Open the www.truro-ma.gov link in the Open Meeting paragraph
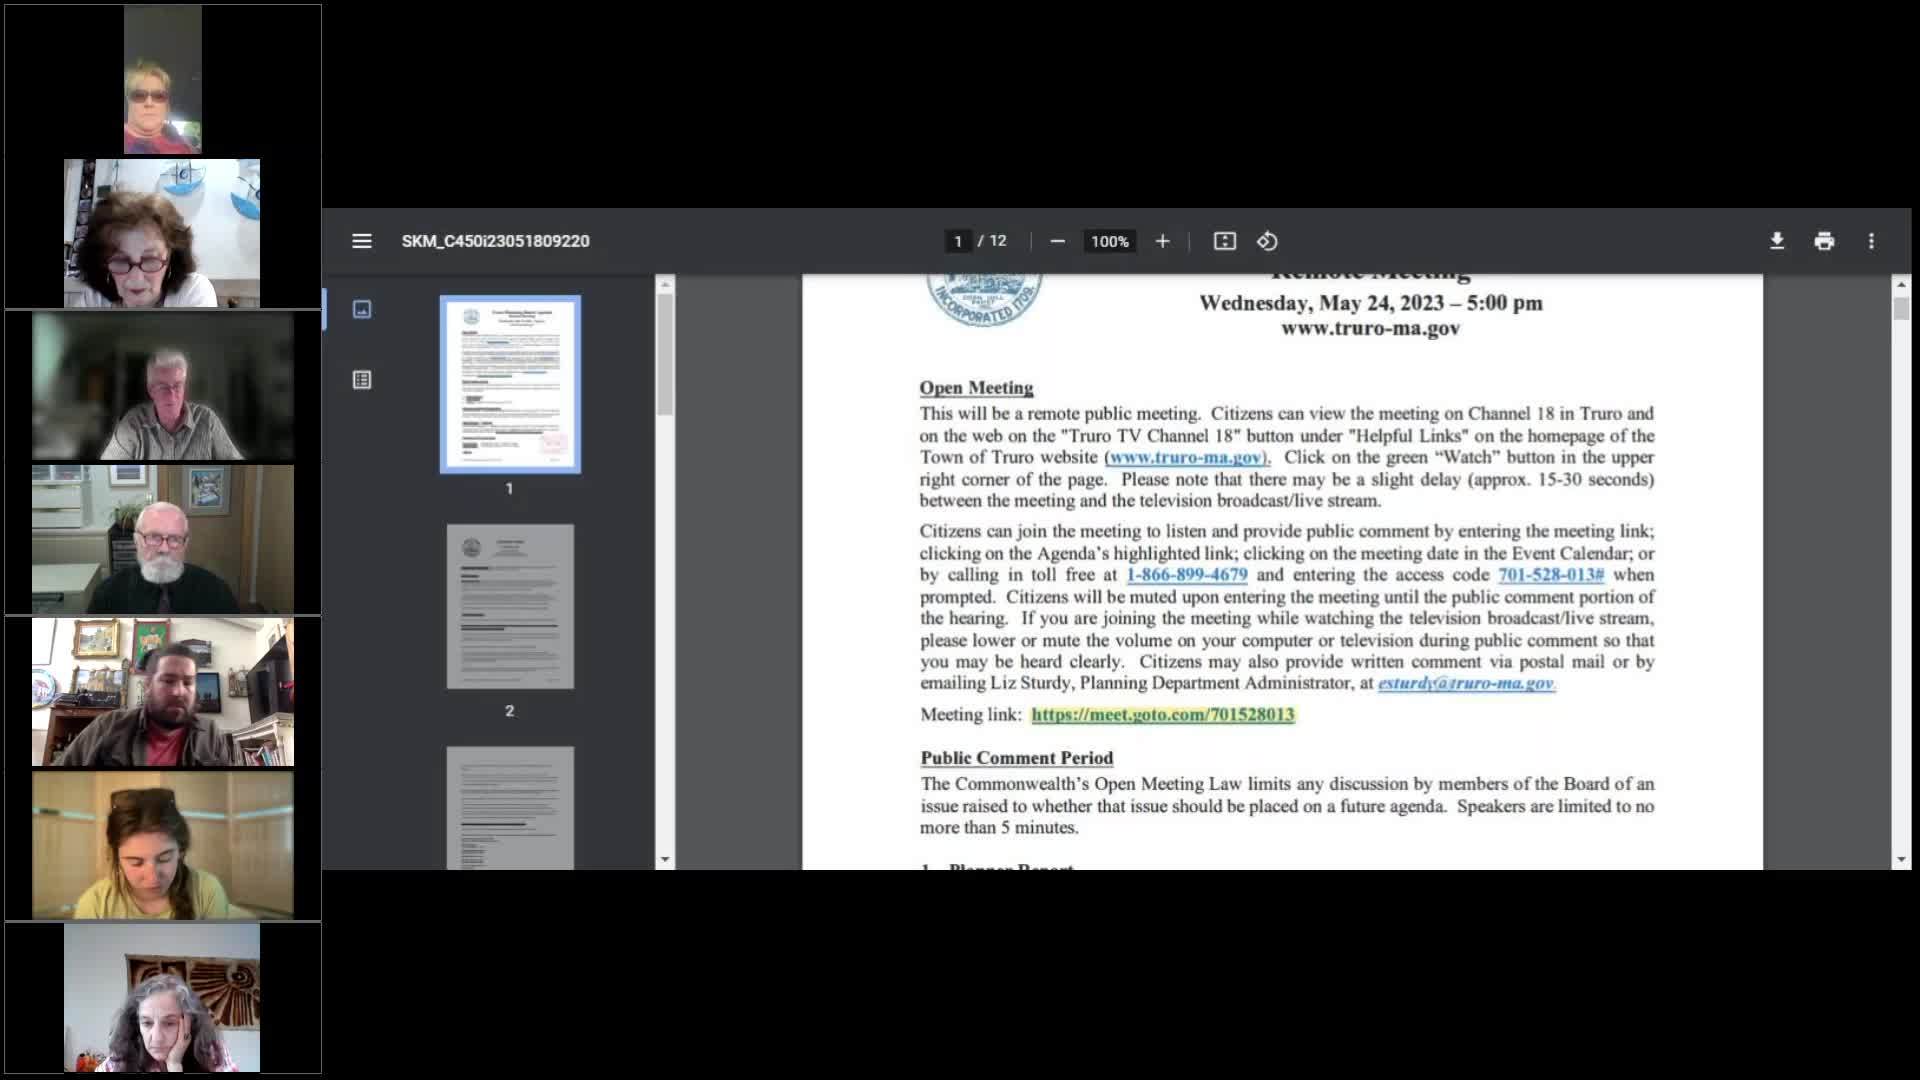Image resolution: width=1920 pixels, height=1080 pixels. (1185, 457)
